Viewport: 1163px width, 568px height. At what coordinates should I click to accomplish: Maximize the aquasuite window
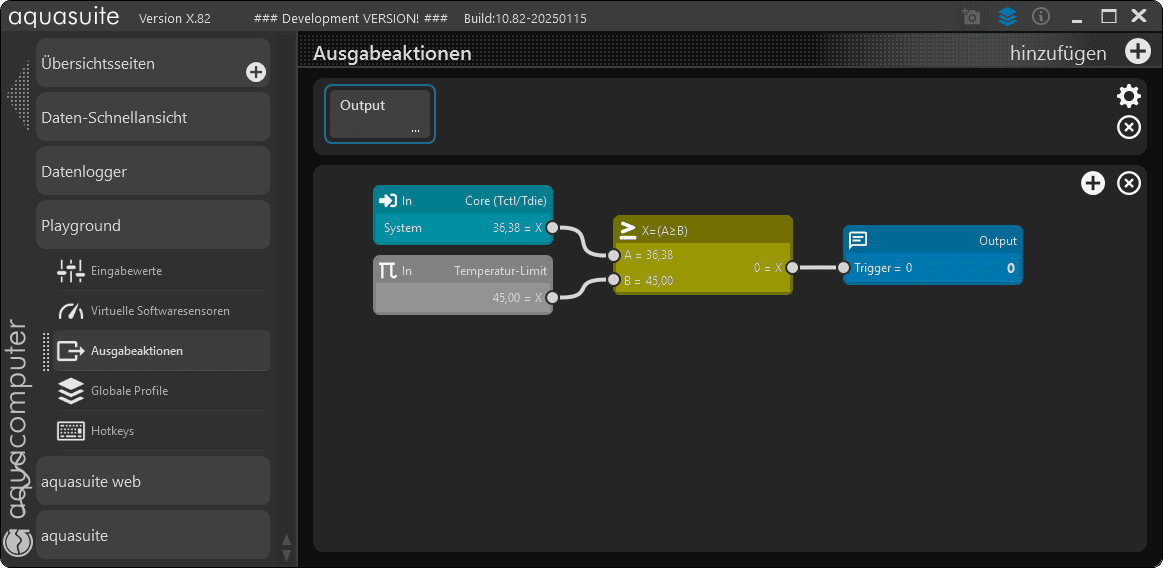[1109, 16]
